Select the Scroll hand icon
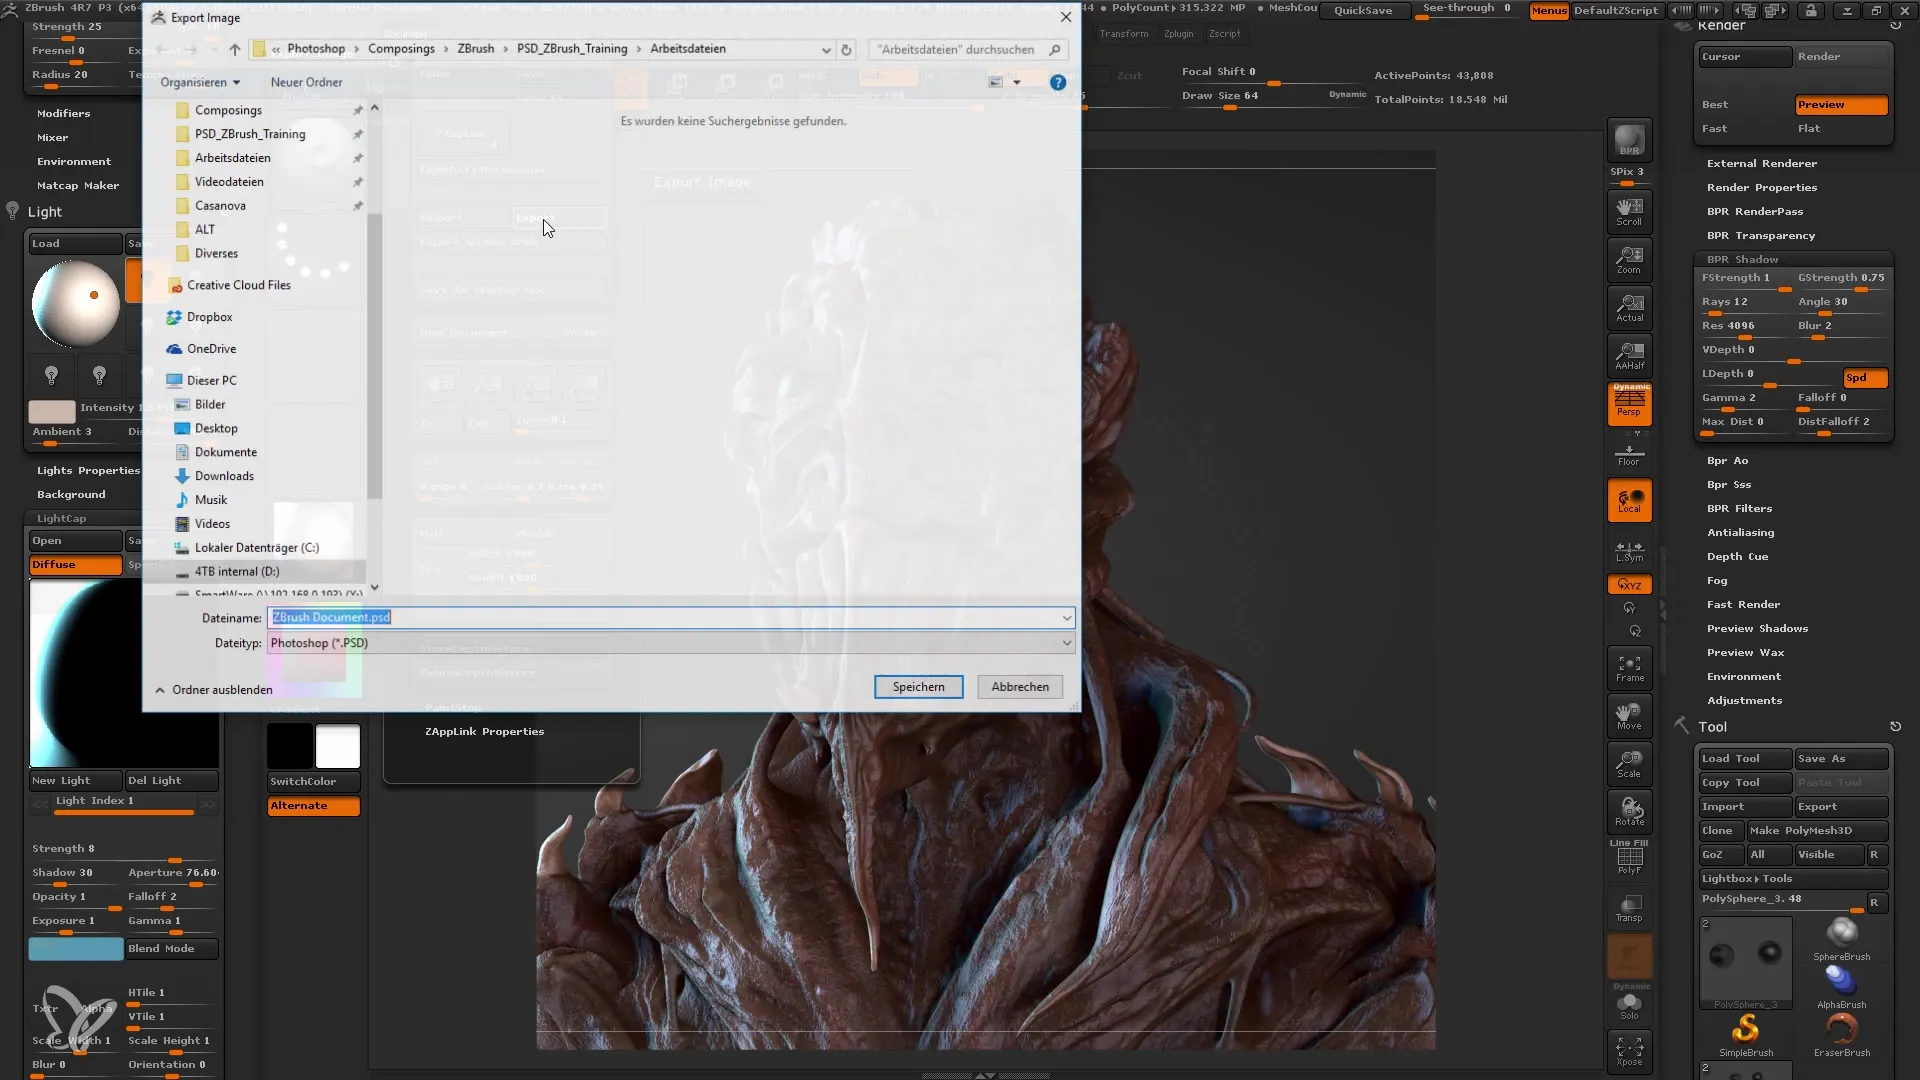Screen dimensions: 1920x1080 click(x=1629, y=211)
